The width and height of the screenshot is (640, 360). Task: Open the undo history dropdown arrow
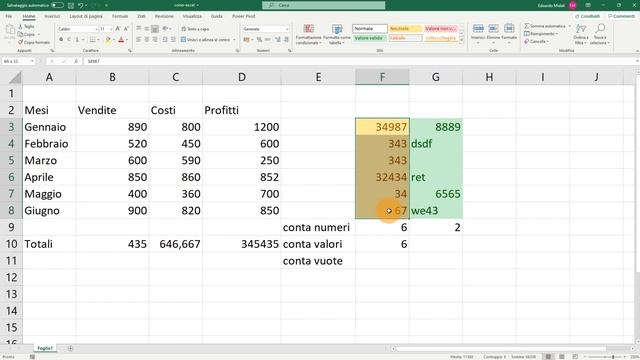click(86, 5)
